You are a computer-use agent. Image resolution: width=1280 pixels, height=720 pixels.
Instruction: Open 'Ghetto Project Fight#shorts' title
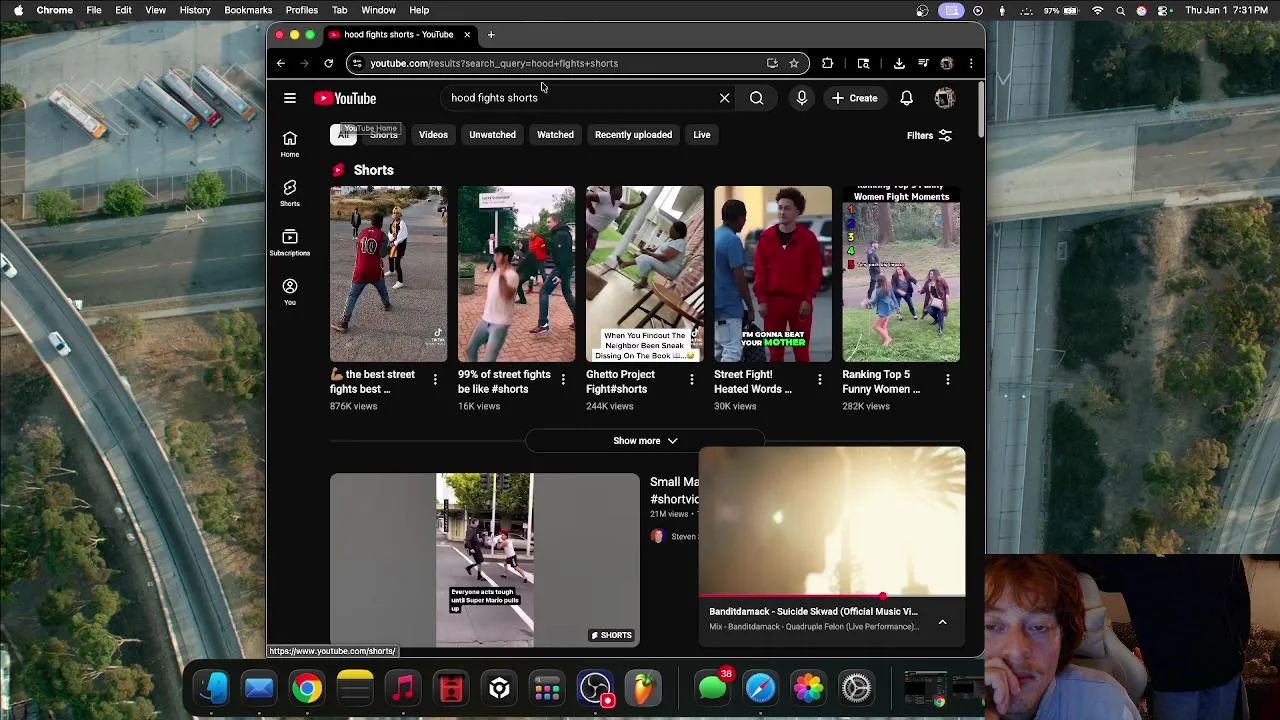pos(620,382)
